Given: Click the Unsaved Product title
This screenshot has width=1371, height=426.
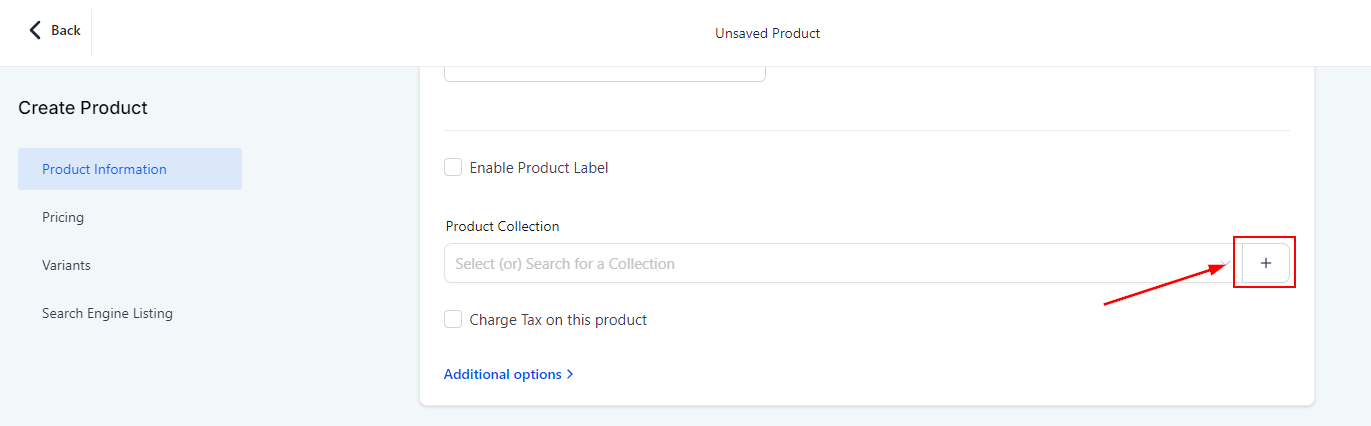Looking at the screenshot, I should [767, 33].
